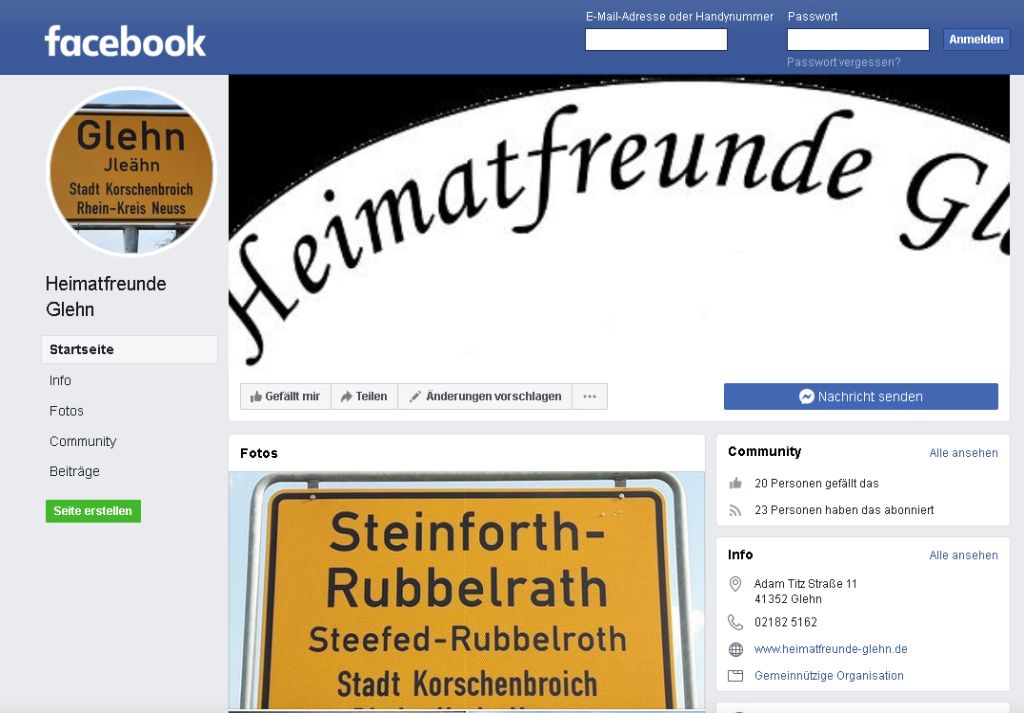The image size is (1024, 713).
Task: Visit www.heimatfreunde-glehn.de link
Action: [x=831, y=649]
